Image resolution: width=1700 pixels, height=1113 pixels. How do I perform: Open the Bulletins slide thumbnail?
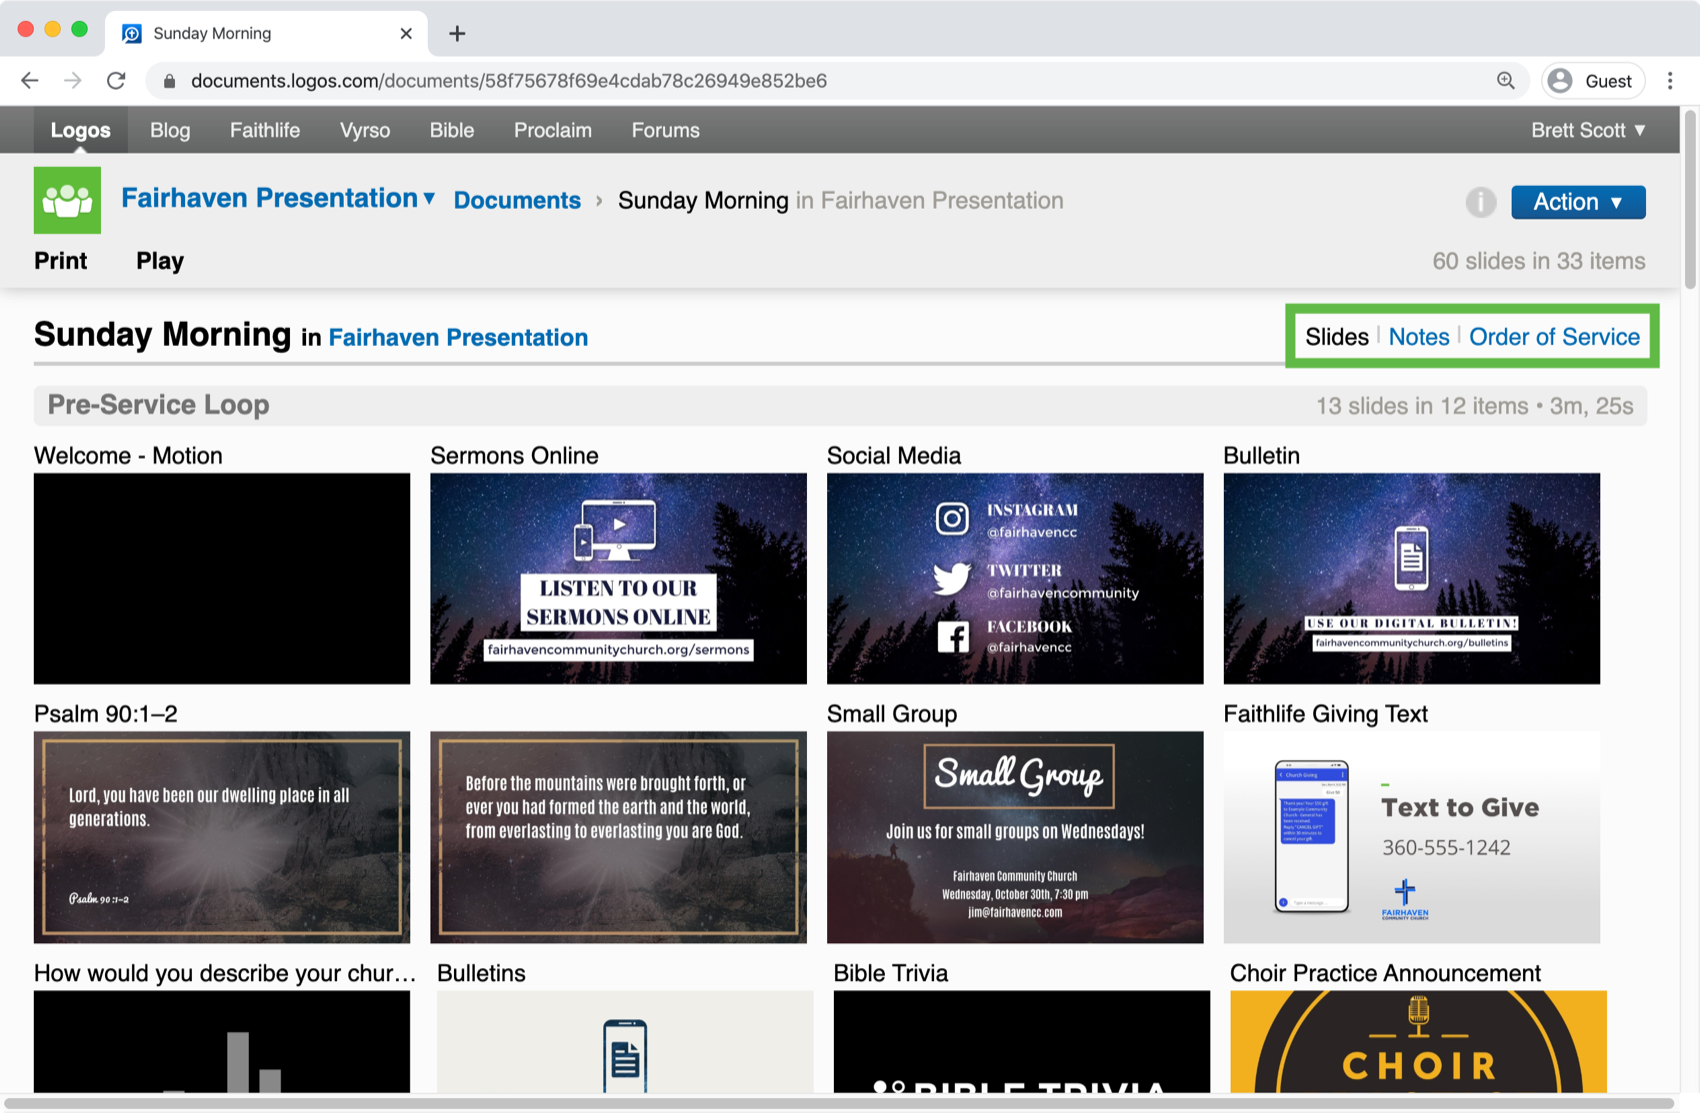tap(625, 1041)
